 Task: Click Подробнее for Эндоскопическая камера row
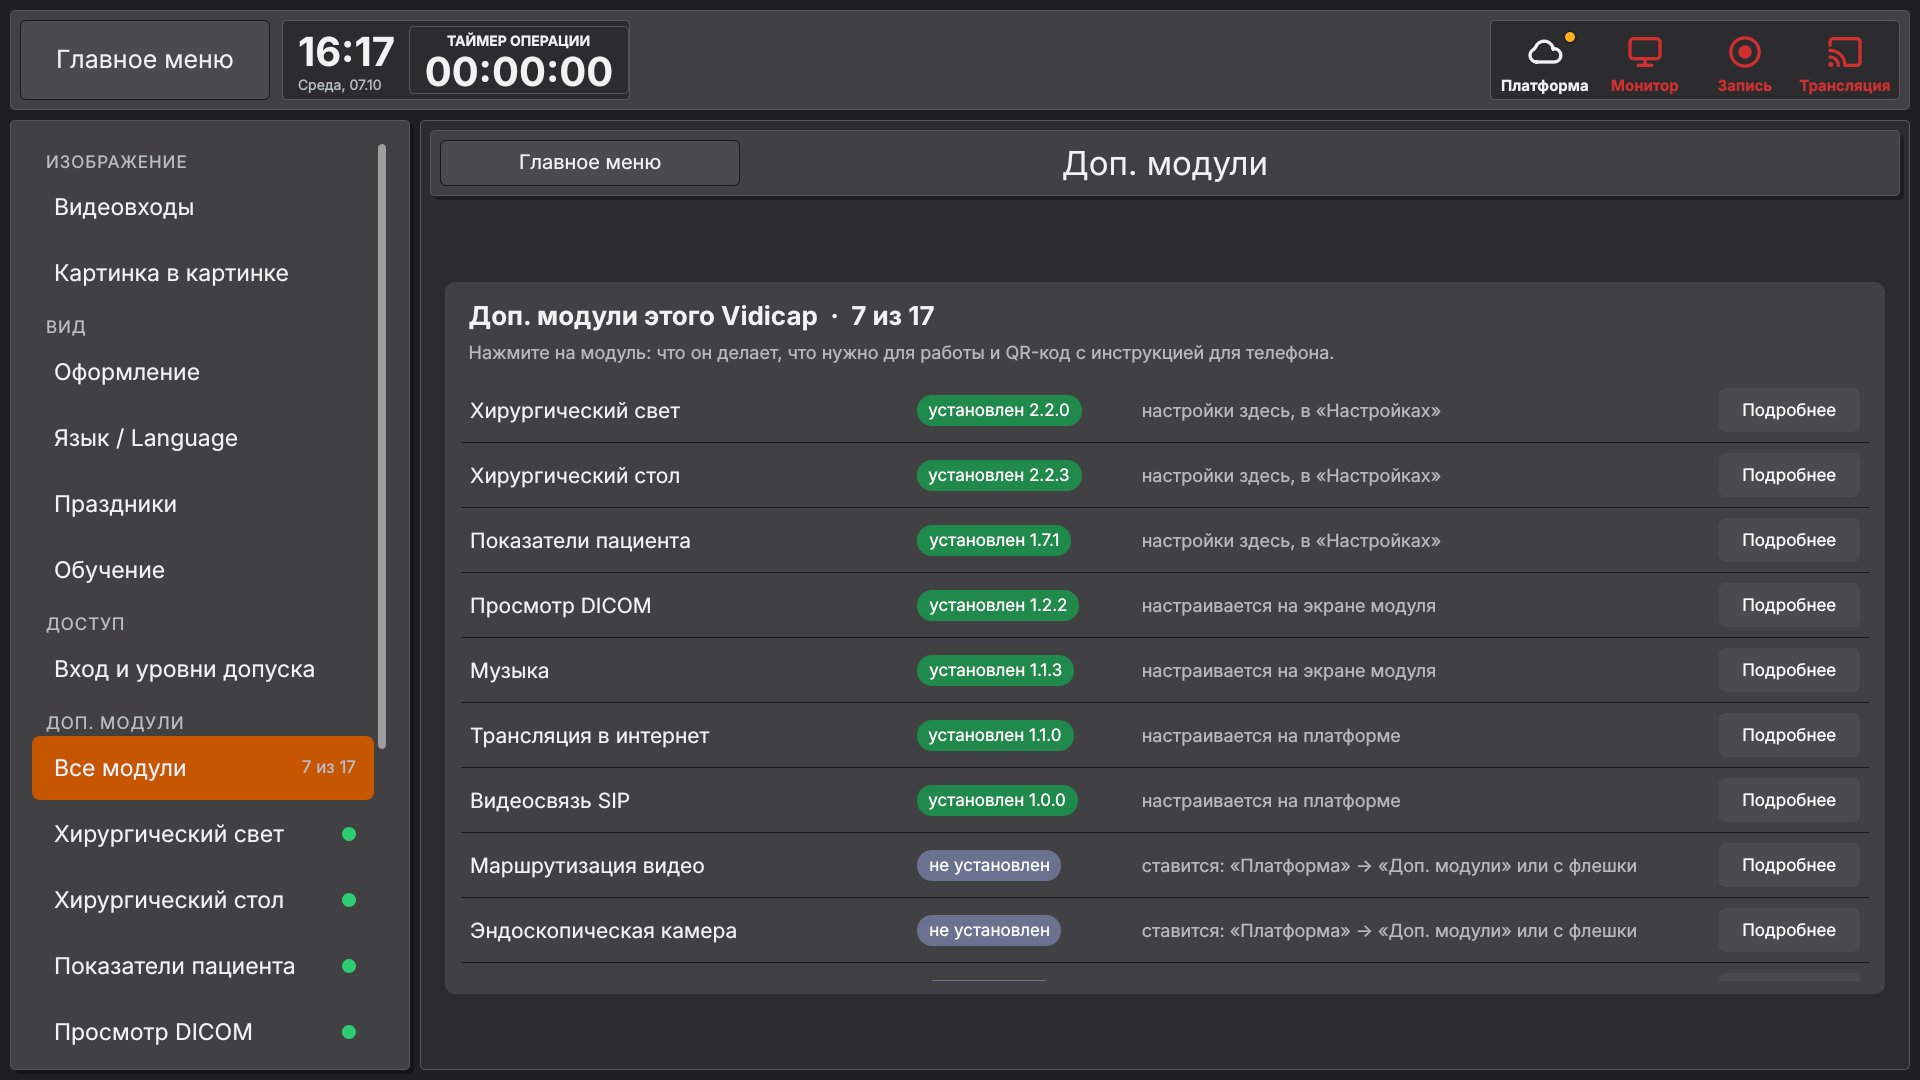pos(1789,930)
